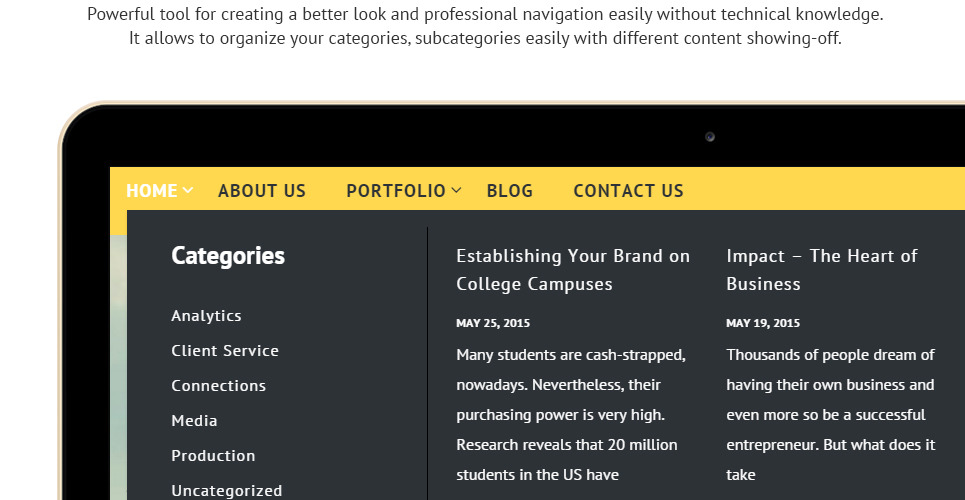
Task: Open the CONTACT US page
Action: click(628, 191)
